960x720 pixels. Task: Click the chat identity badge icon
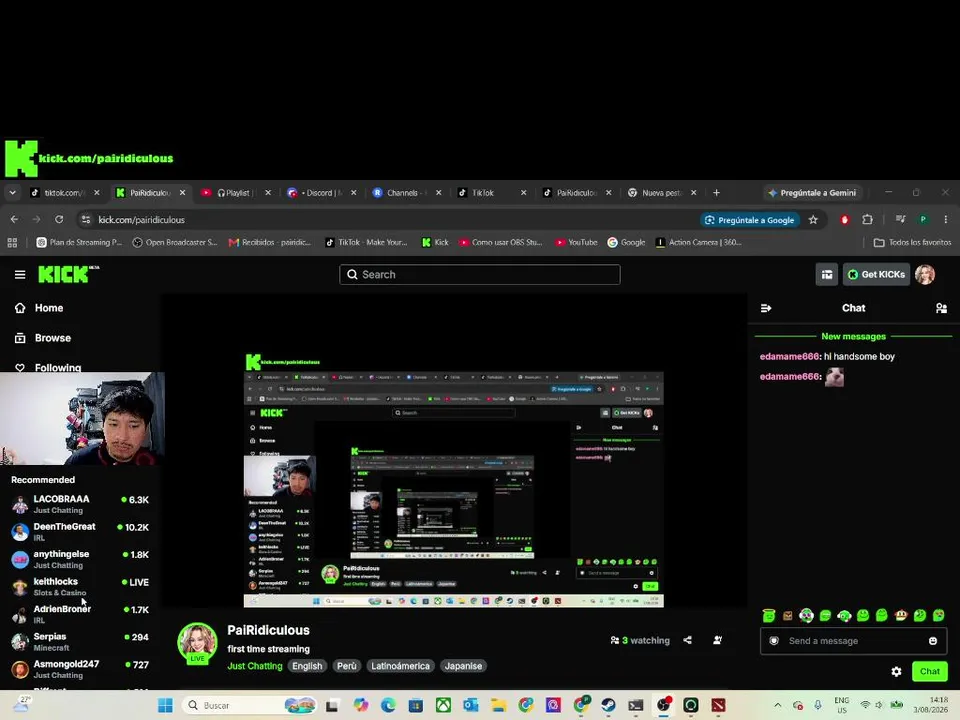coord(774,641)
